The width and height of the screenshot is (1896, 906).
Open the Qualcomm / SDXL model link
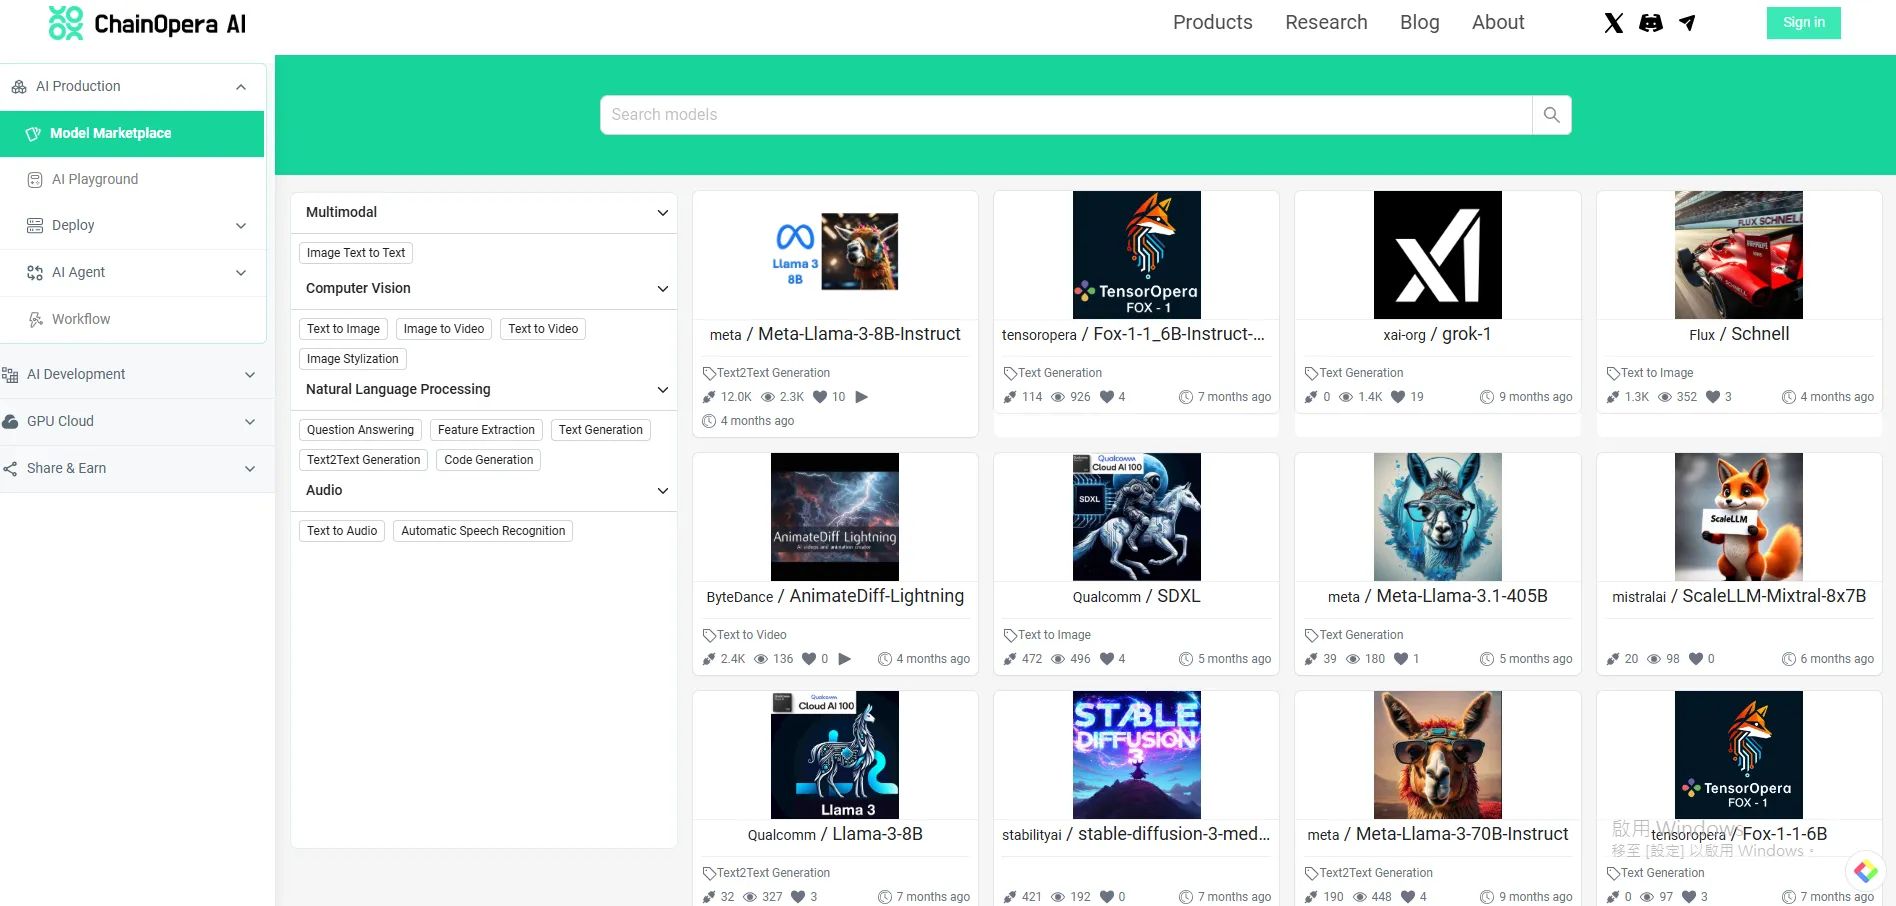click(x=1136, y=596)
